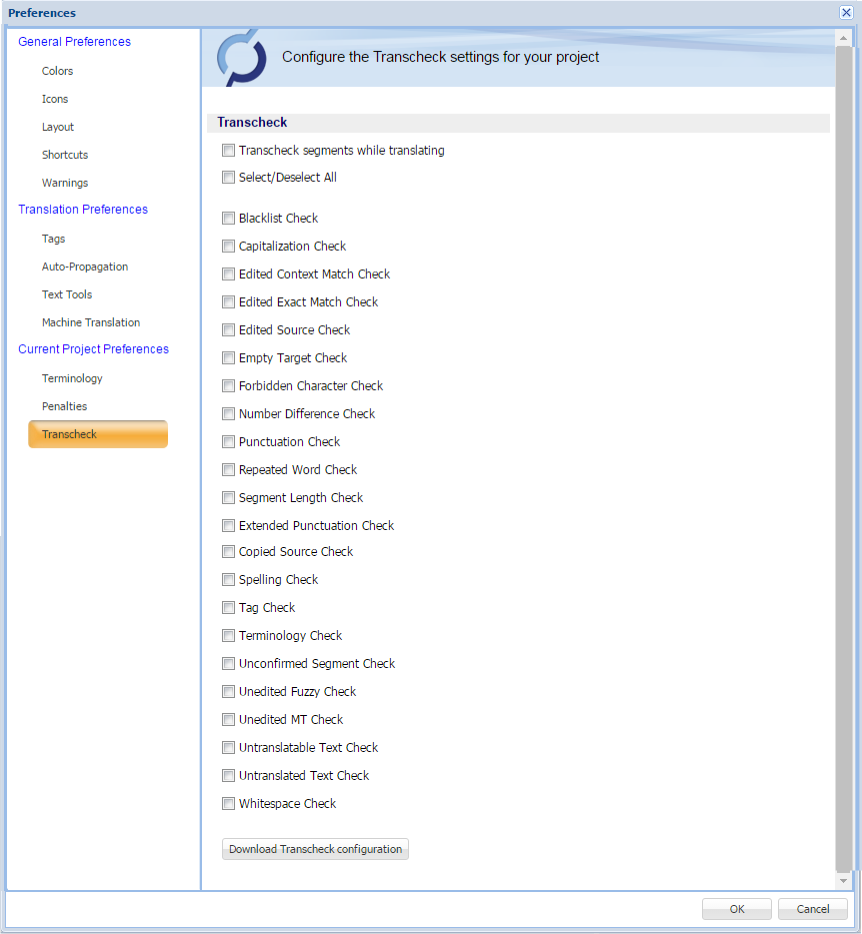The height and width of the screenshot is (934, 862).
Task: Click Download Transcheck configuration button
Action: click(315, 849)
